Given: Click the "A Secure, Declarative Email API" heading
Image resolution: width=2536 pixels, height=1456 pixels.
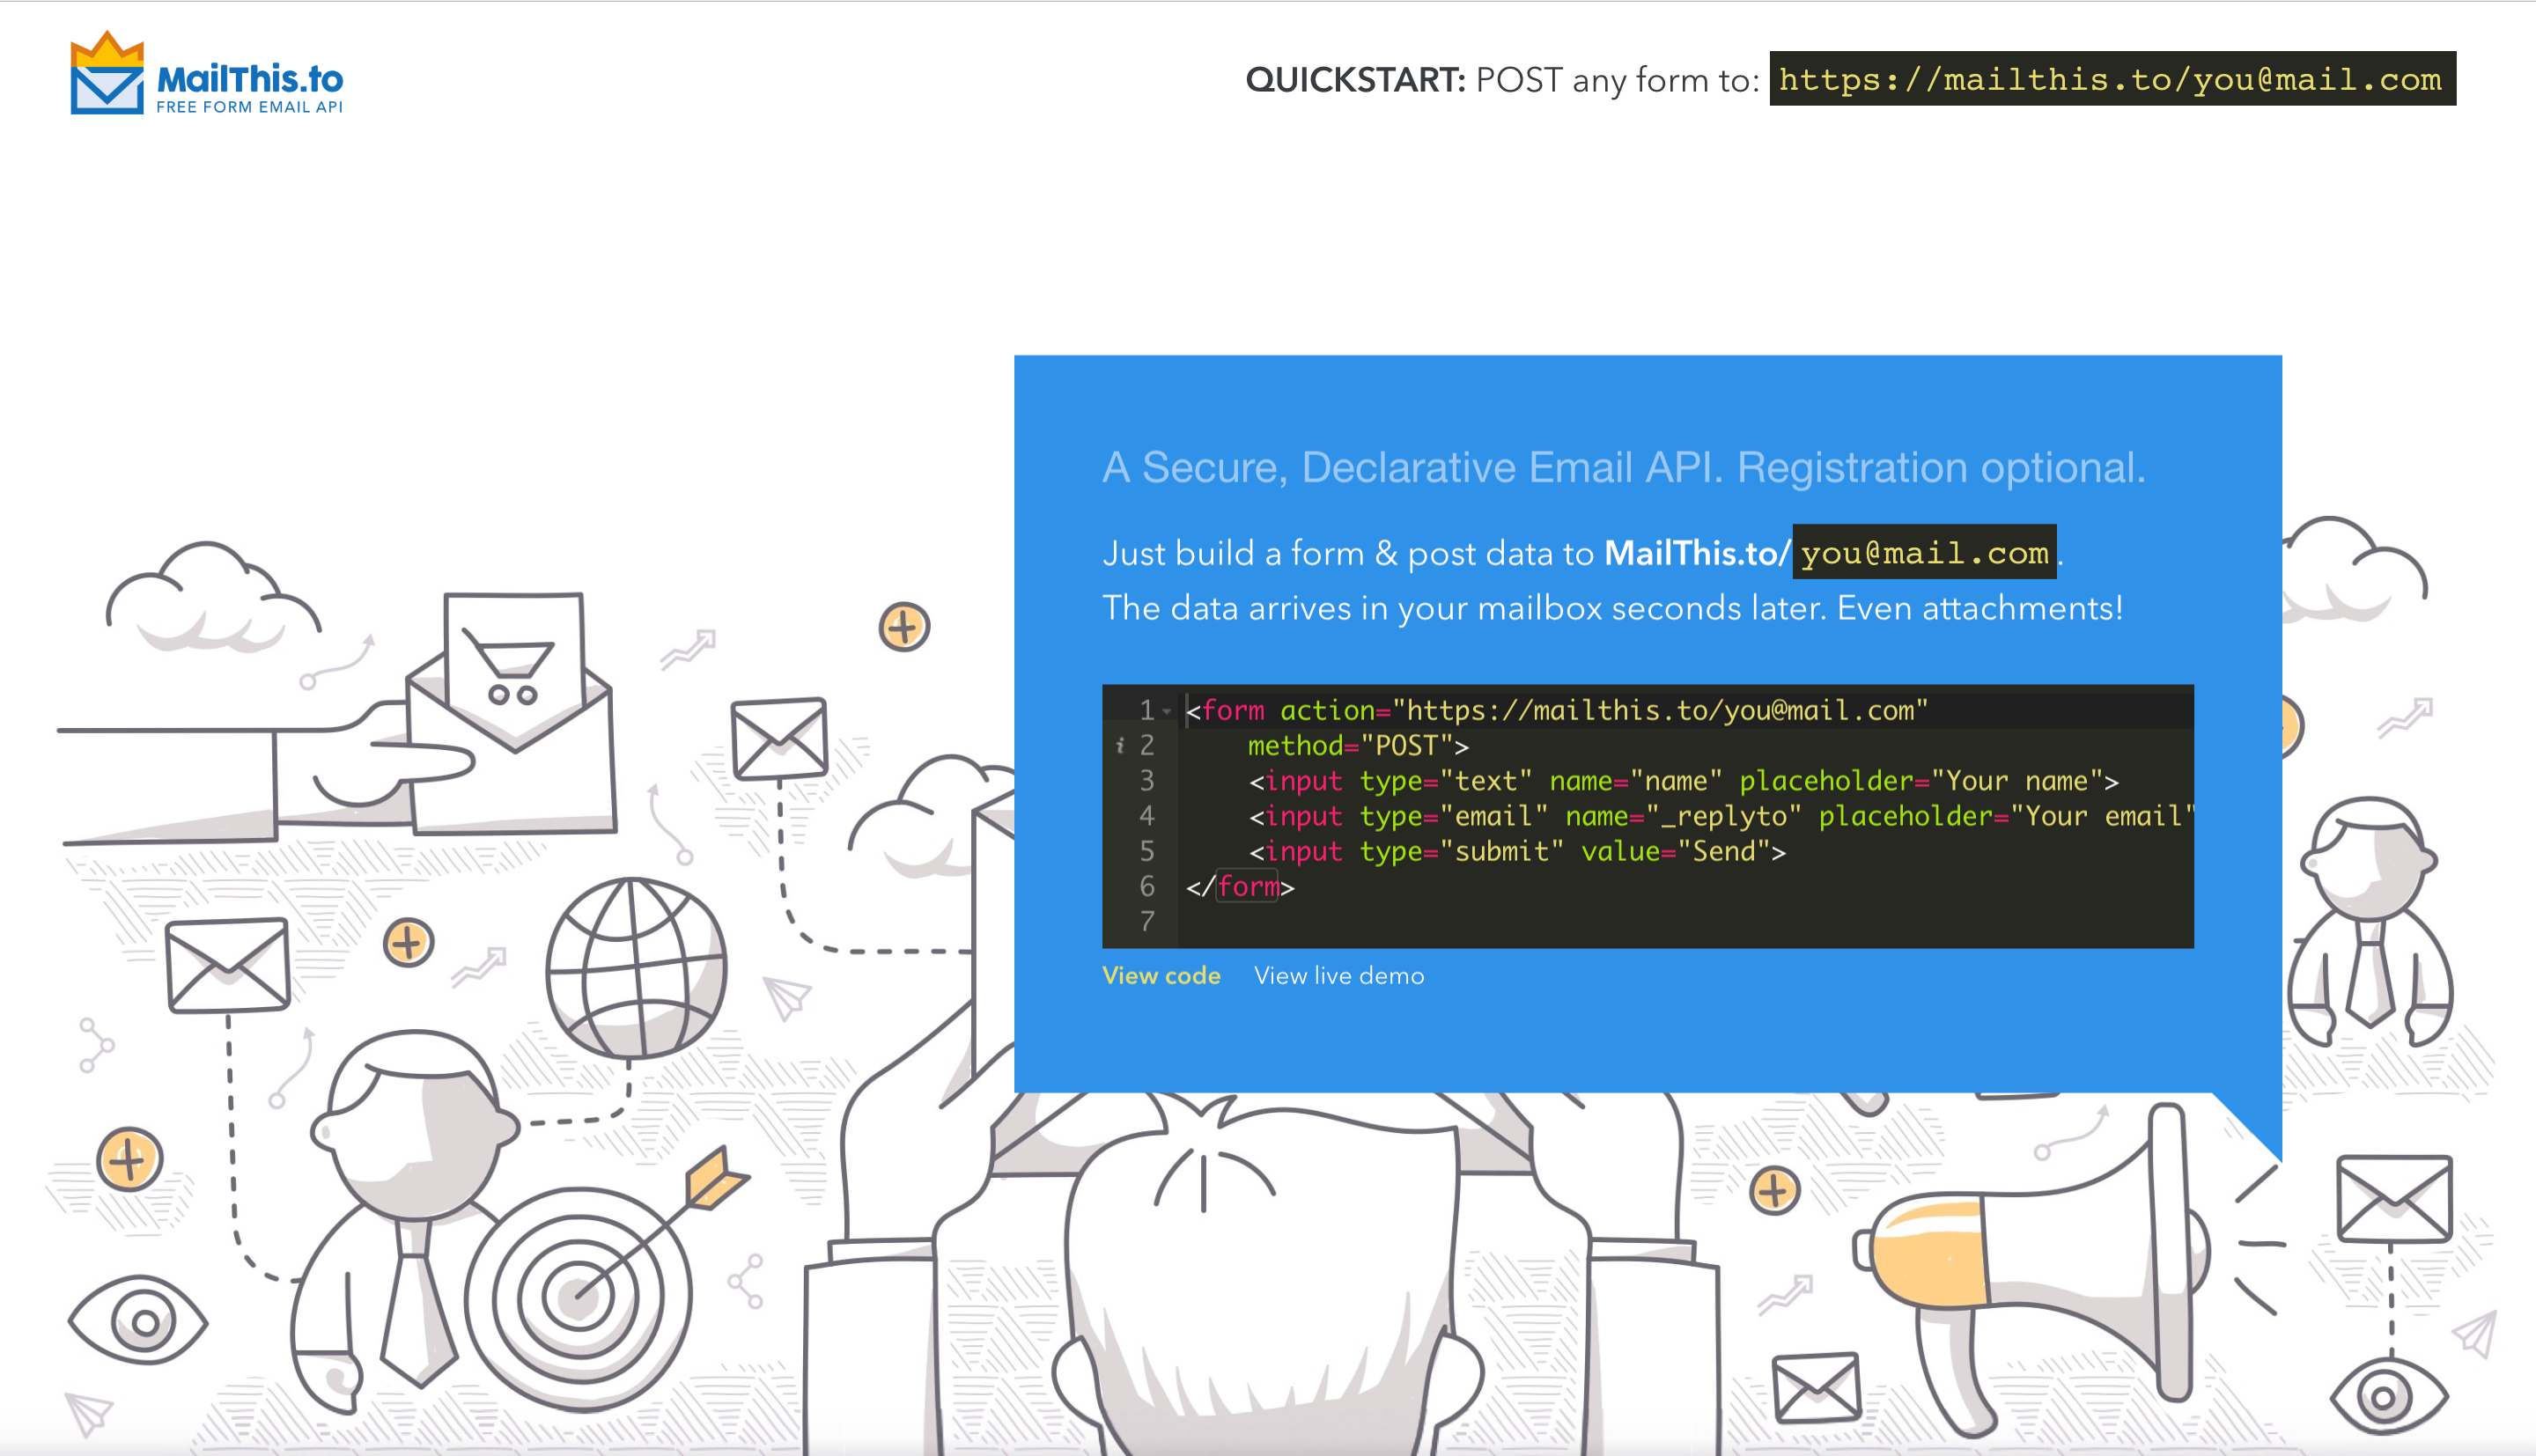Looking at the screenshot, I should 1623,468.
